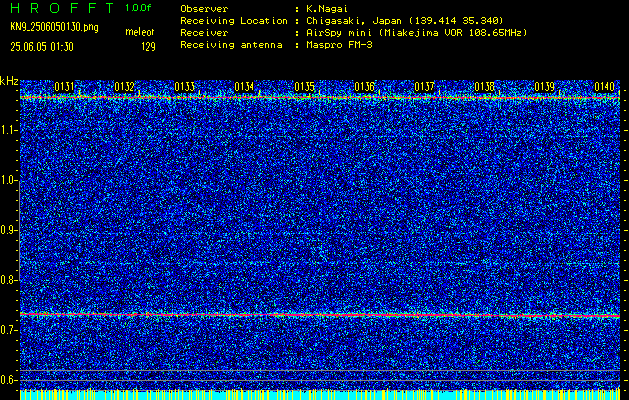Click the Receiver label
Image resolution: width=629 pixels, height=400 pixels.
[204, 32]
